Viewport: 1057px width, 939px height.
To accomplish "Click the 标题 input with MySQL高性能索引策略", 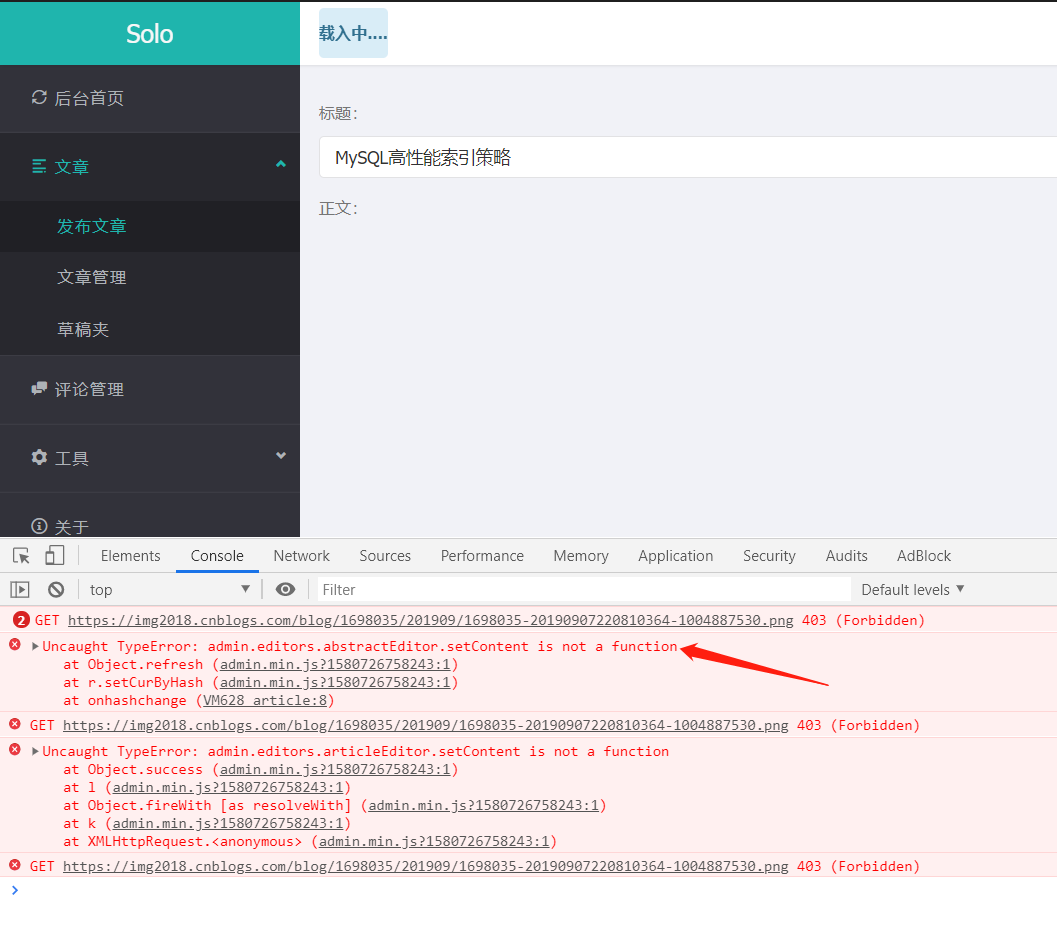I will (688, 157).
